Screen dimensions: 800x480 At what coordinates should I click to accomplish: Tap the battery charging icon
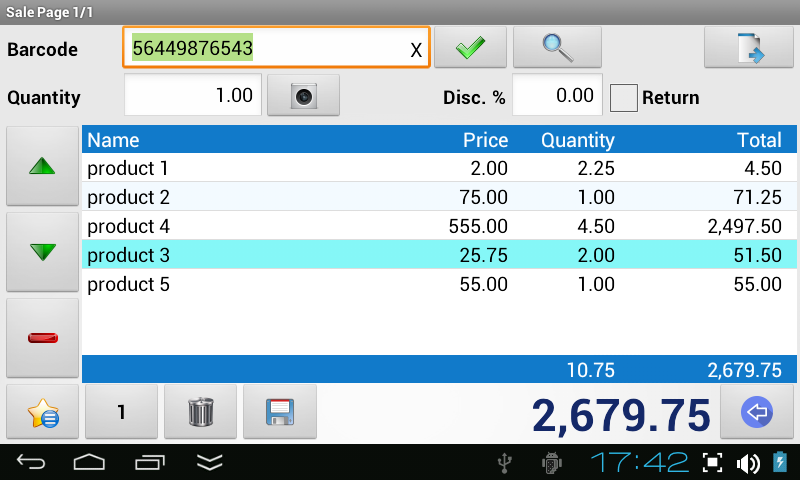(780, 462)
